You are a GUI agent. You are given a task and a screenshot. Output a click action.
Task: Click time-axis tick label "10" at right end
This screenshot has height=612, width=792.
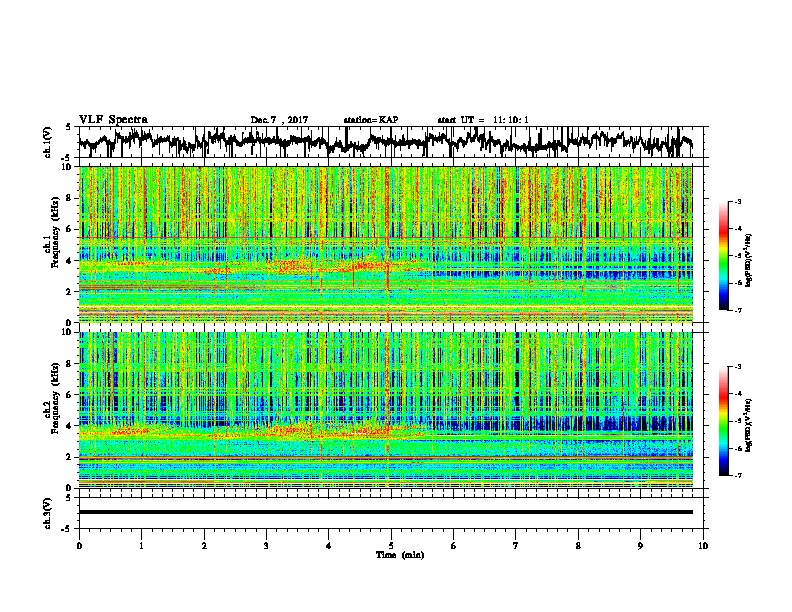[703, 546]
